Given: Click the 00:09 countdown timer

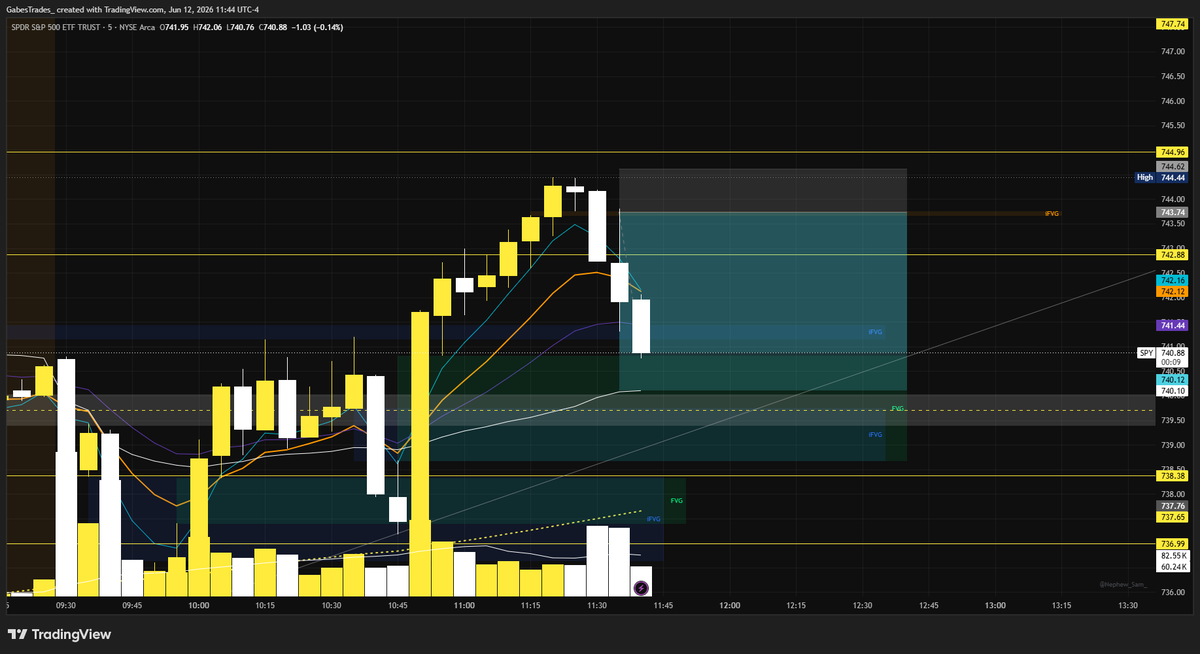Looking at the screenshot, I should point(1172,363).
